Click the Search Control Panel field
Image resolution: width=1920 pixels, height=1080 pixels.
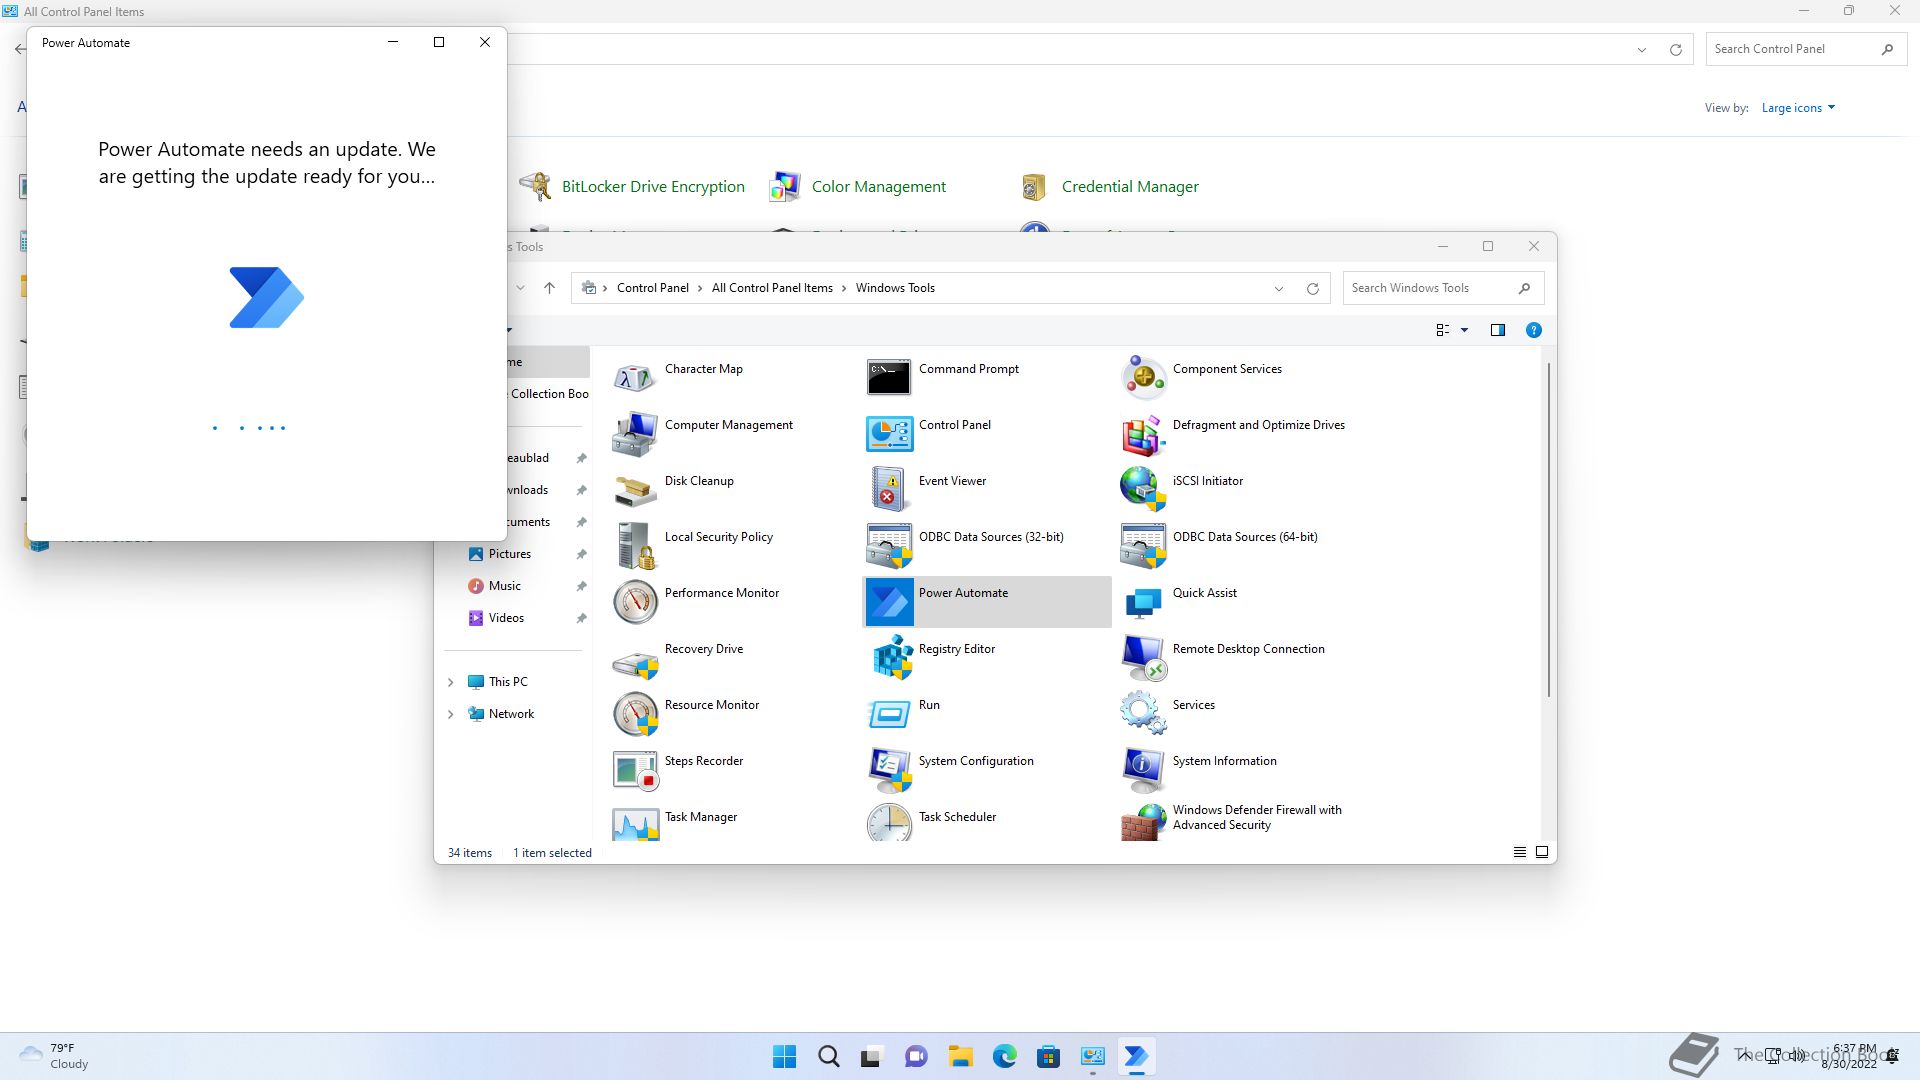(1806, 49)
